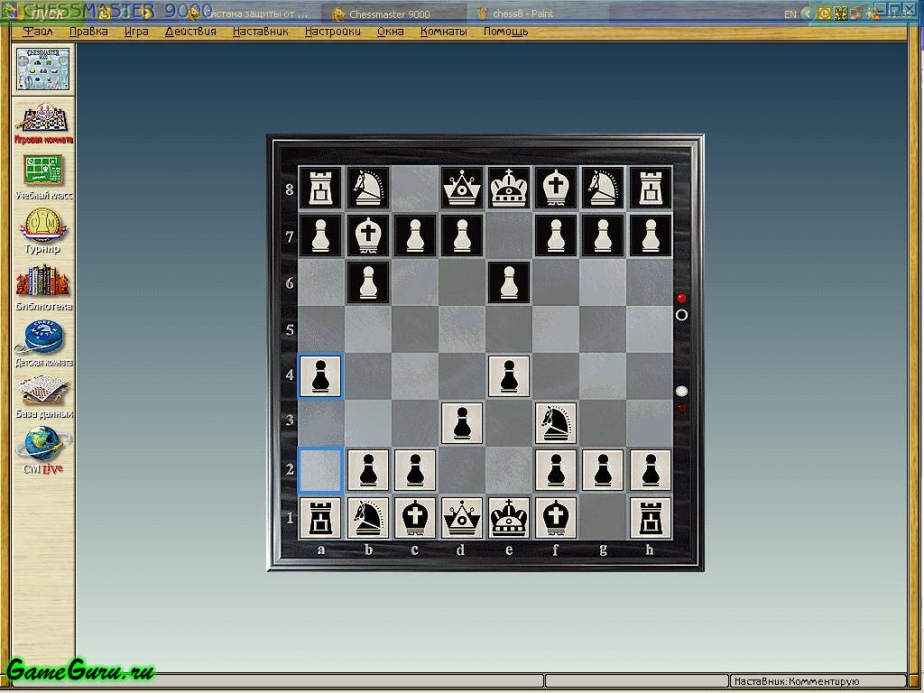Click the empty g1 square
Image resolution: width=924 pixels, height=693 pixels.
coord(603,518)
